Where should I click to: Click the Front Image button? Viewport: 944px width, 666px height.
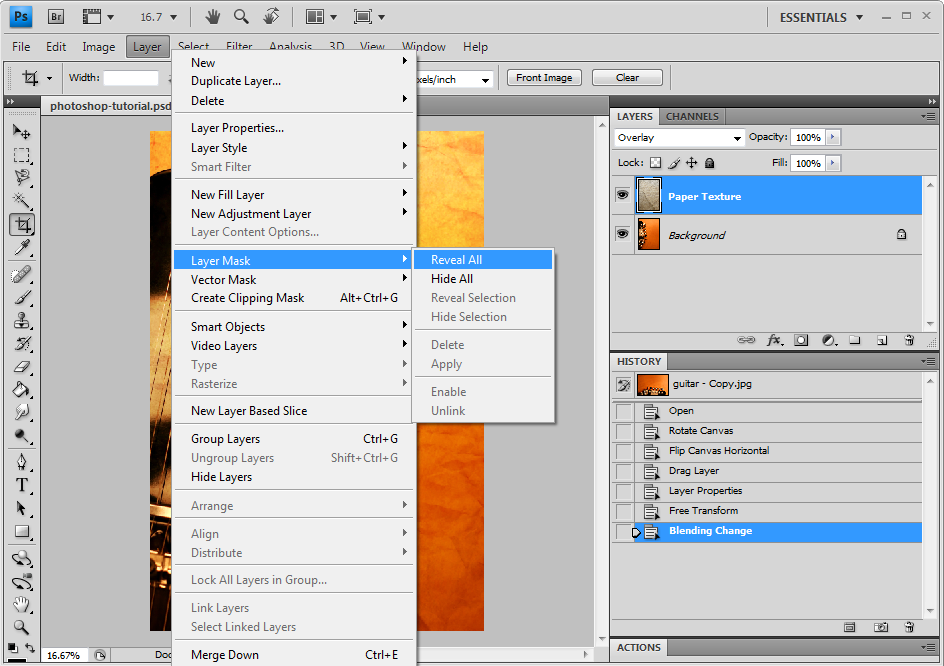544,78
